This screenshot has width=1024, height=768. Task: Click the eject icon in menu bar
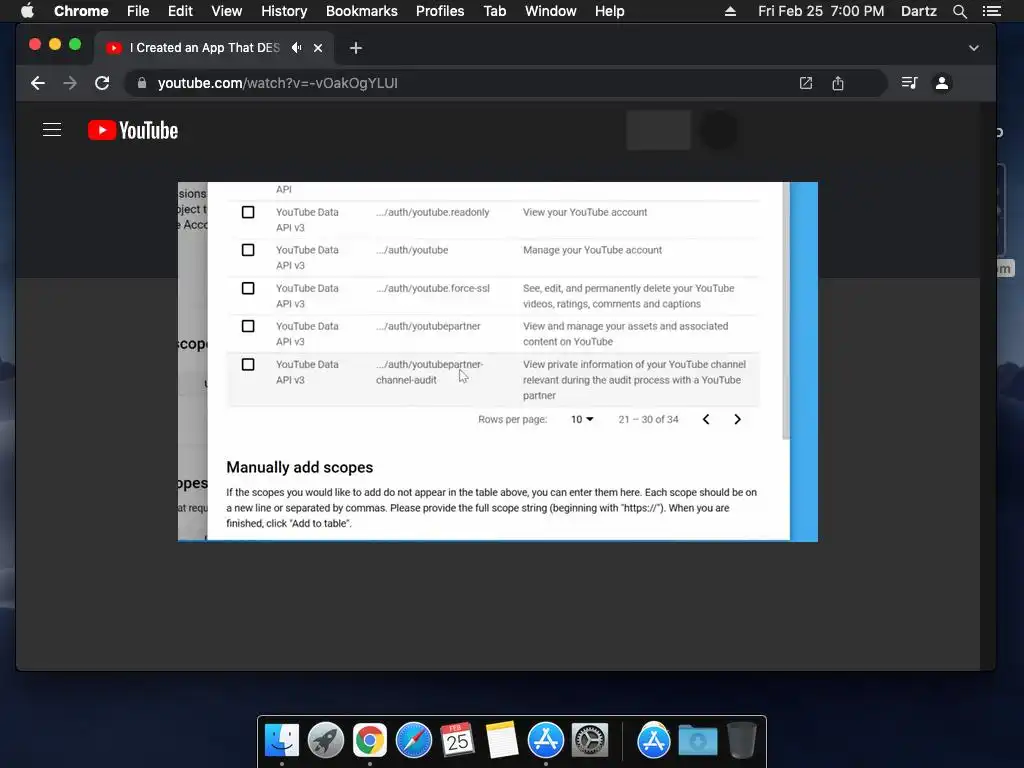(730, 11)
